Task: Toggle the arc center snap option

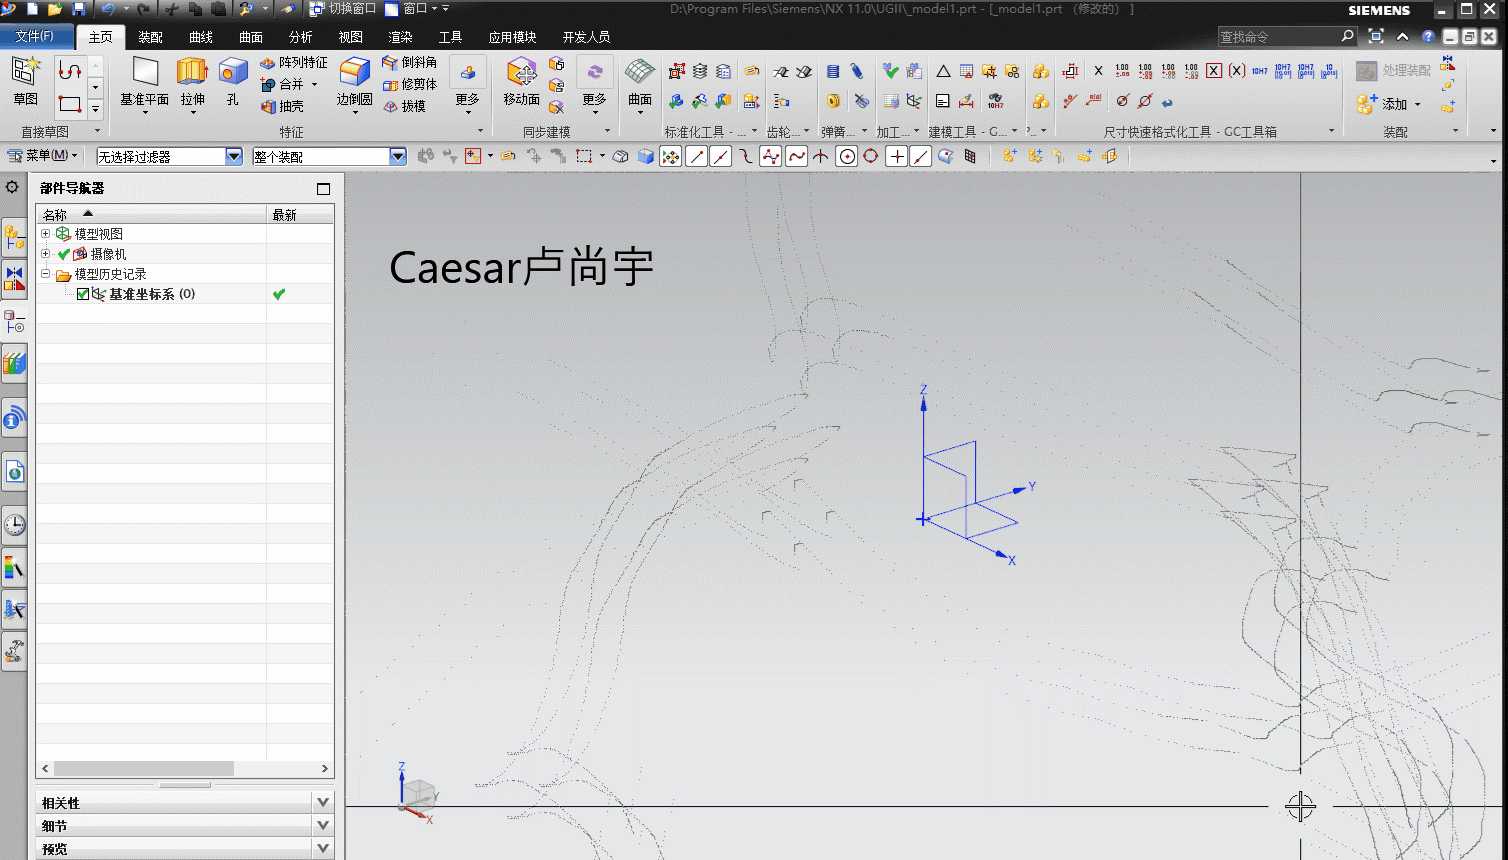Action: click(x=847, y=156)
